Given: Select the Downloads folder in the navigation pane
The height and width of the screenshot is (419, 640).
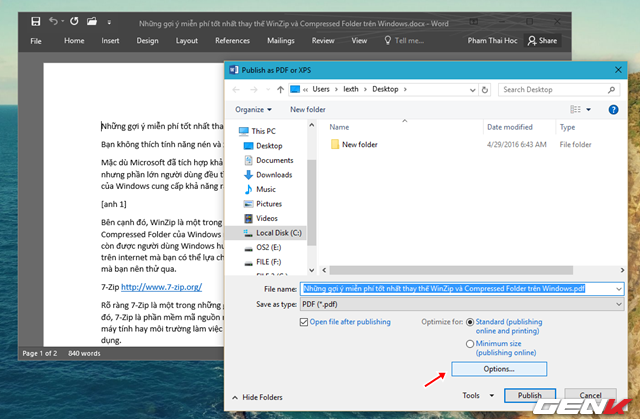Looking at the screenshot, I should [x=273, y=174].
